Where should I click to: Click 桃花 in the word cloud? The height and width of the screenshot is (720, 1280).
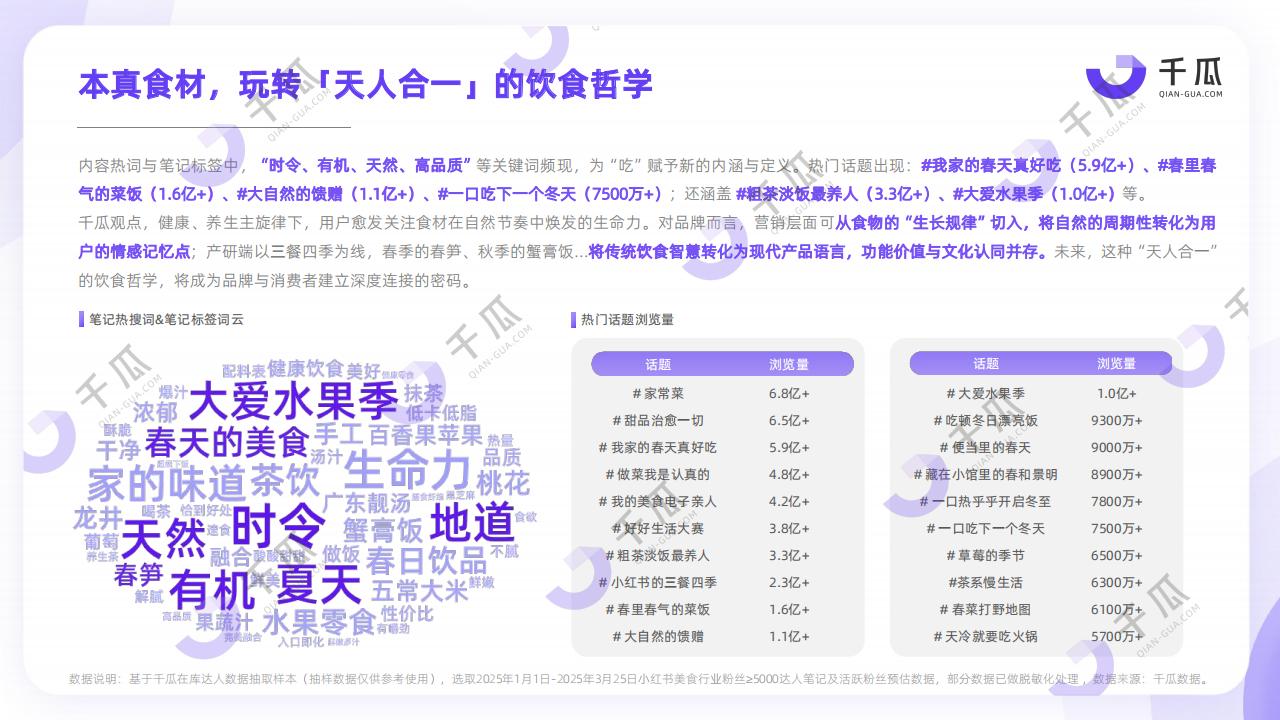(503, 484)
